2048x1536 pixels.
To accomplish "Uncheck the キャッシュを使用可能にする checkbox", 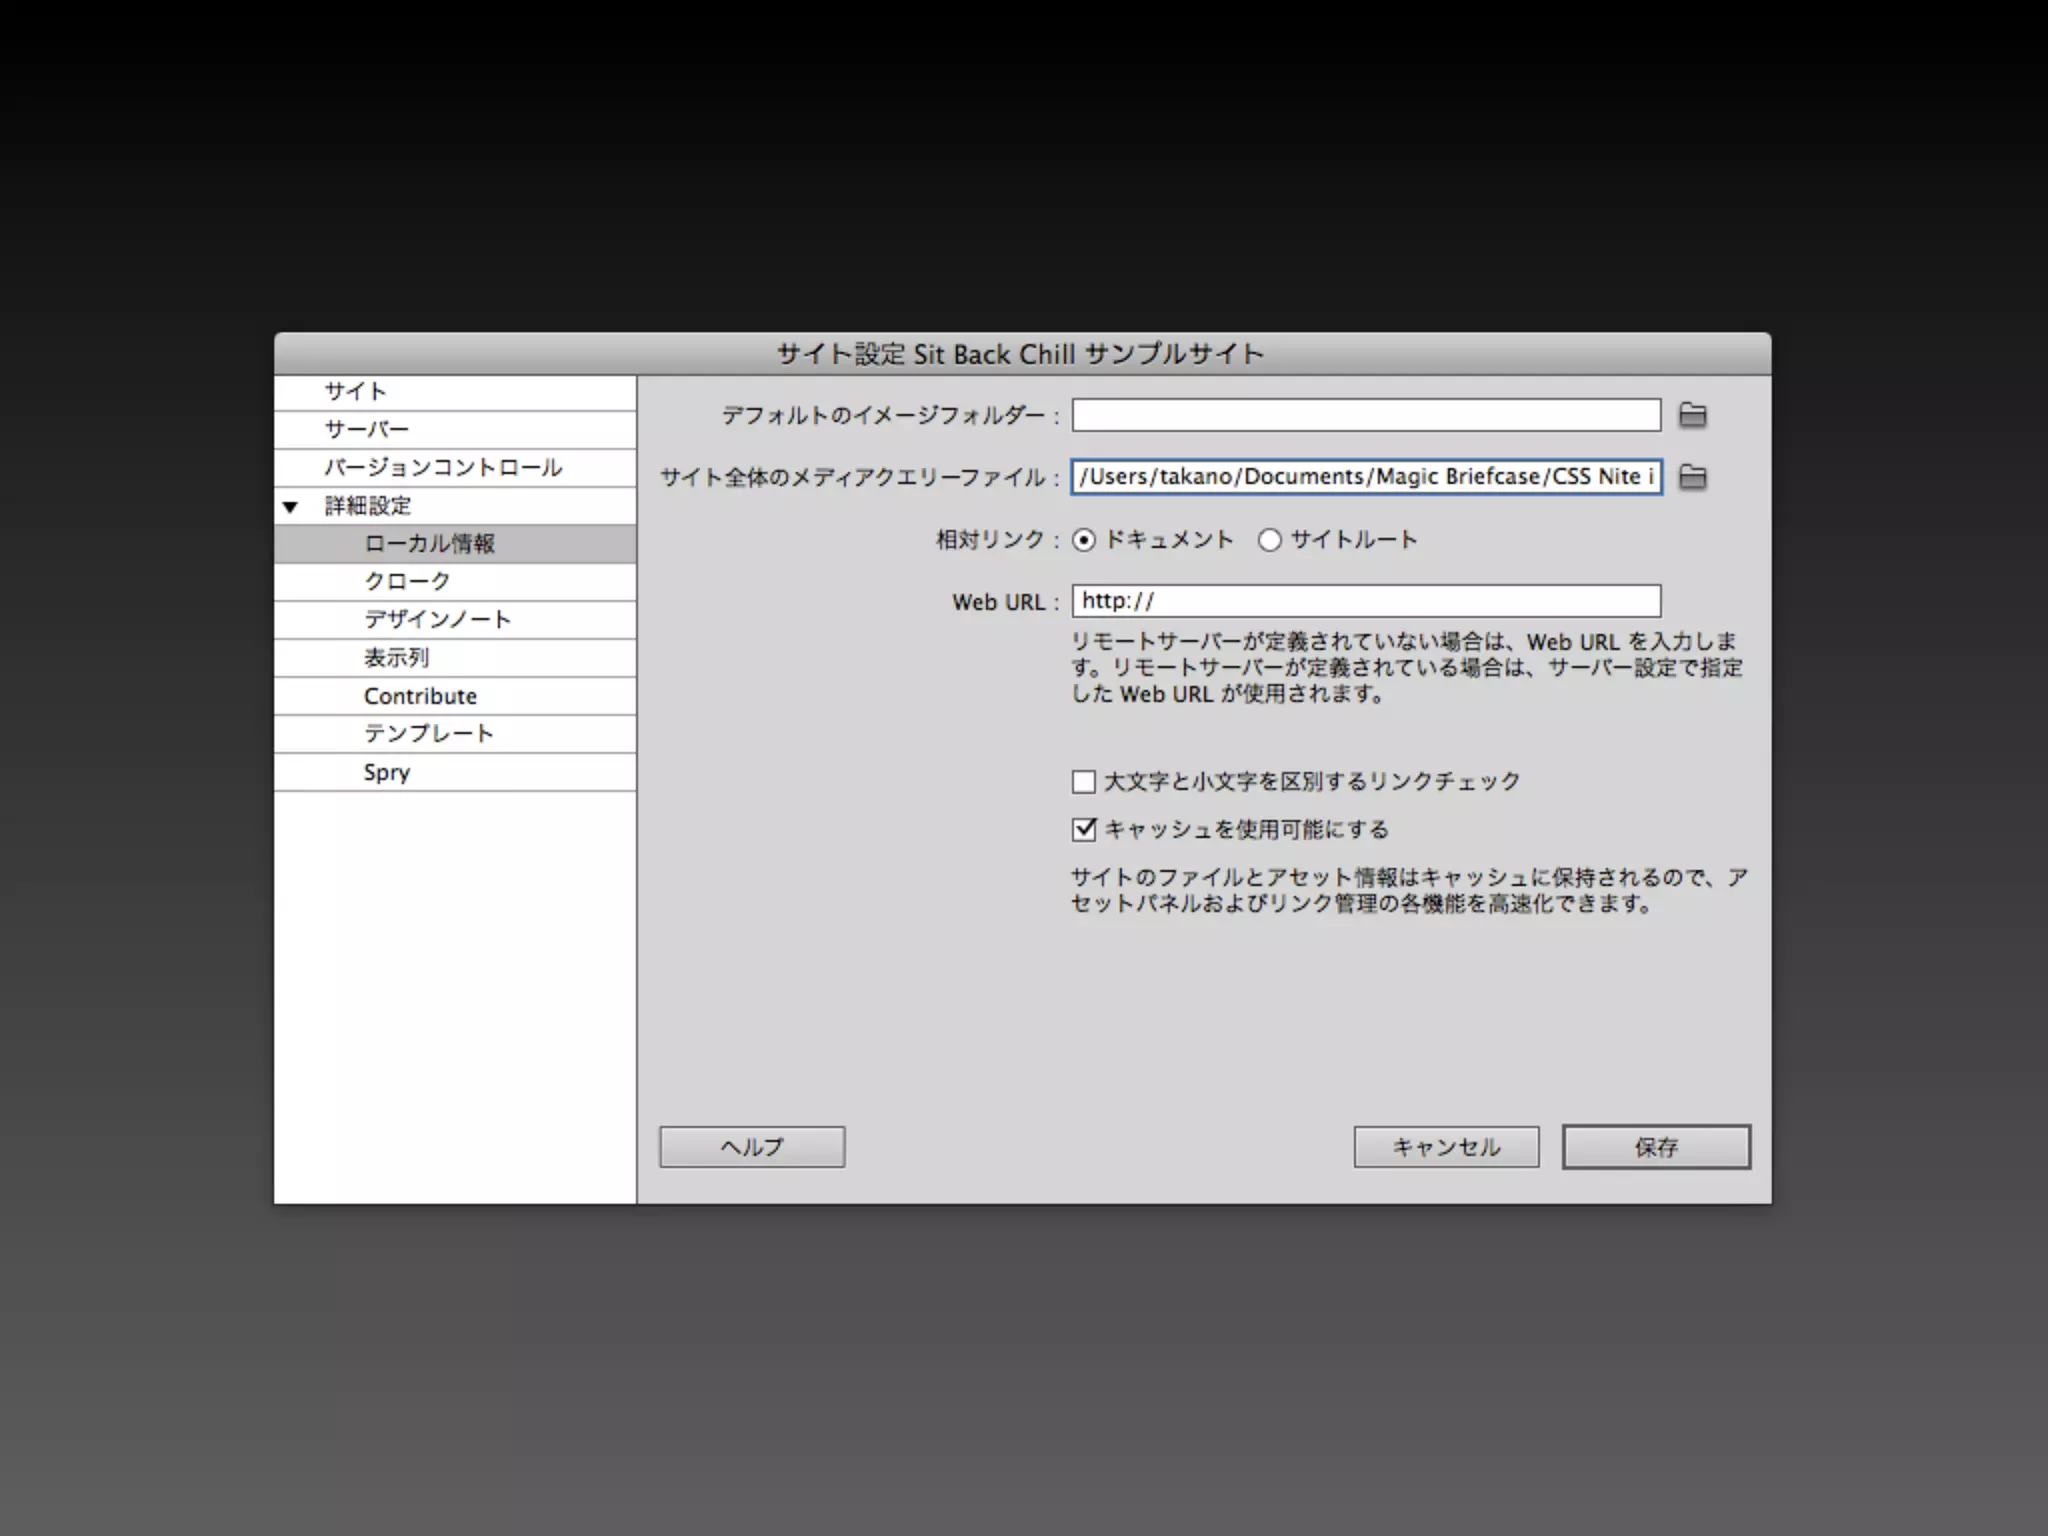I will 1084,829.
